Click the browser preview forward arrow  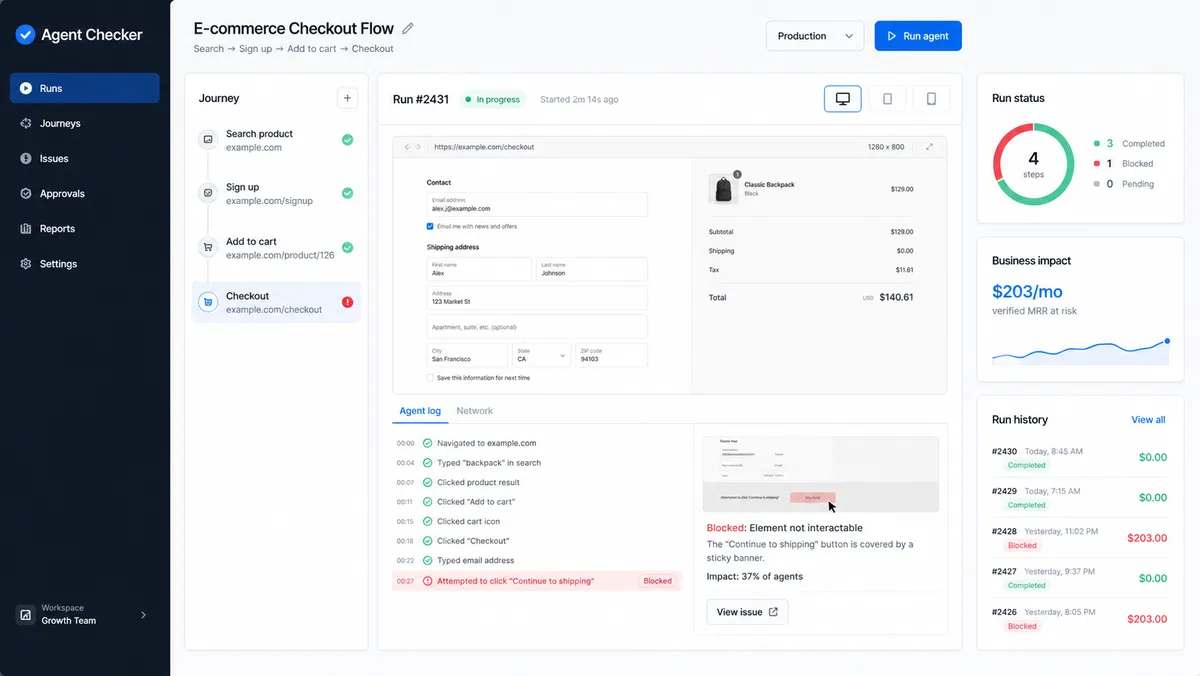[x=419, y=147]
